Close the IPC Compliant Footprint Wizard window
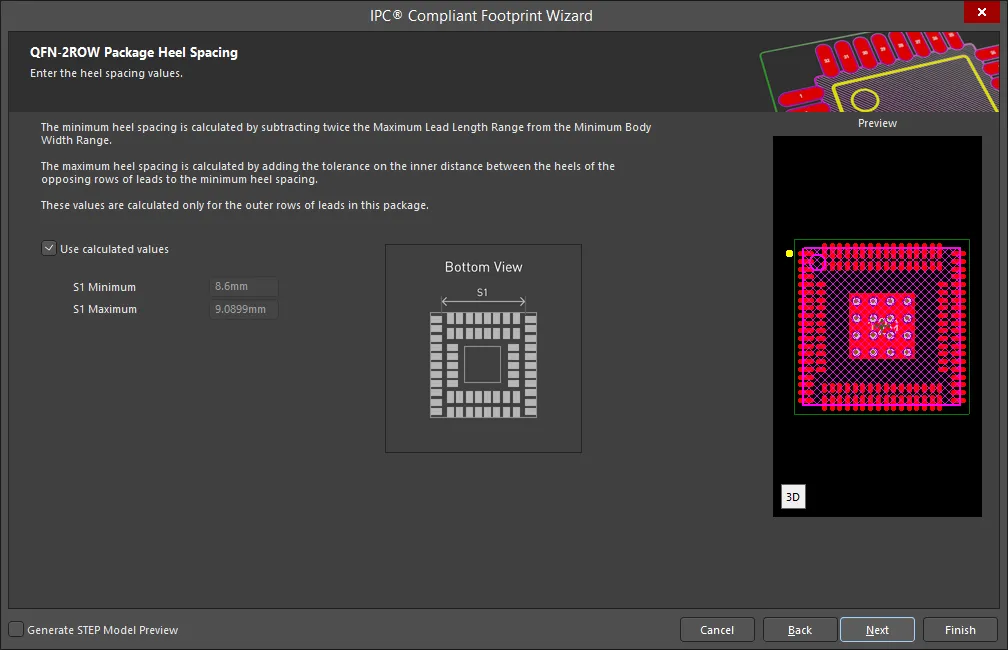 click(982, 12)
